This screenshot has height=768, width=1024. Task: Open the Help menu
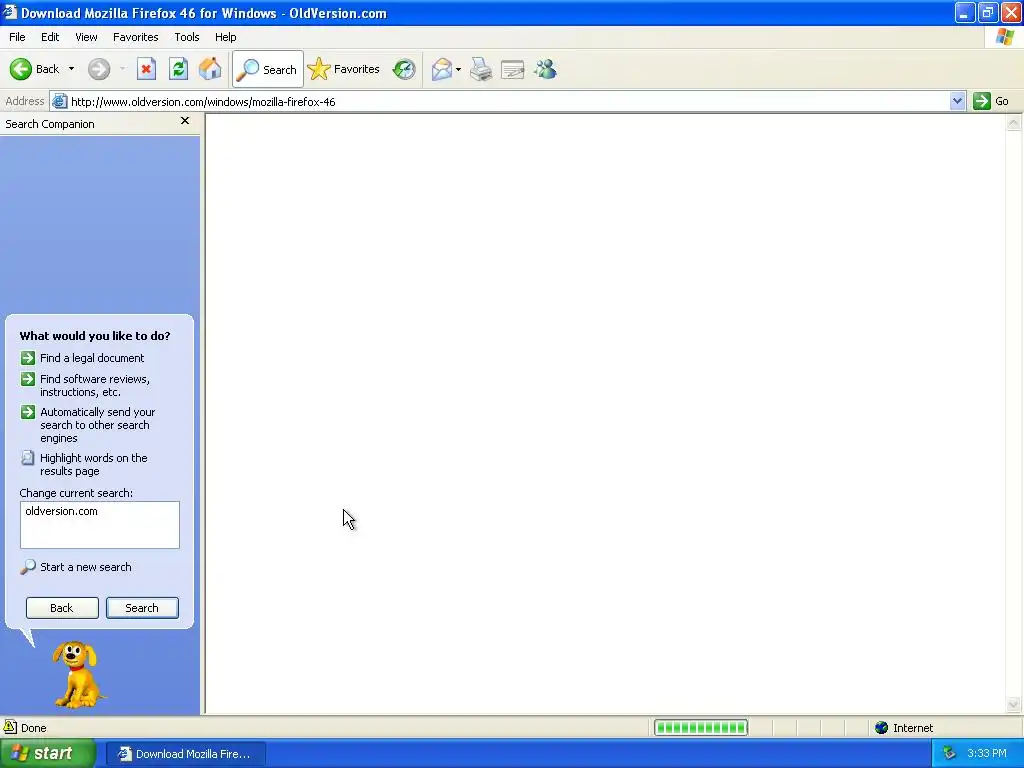pyautogui.click(x=226, y=37)
